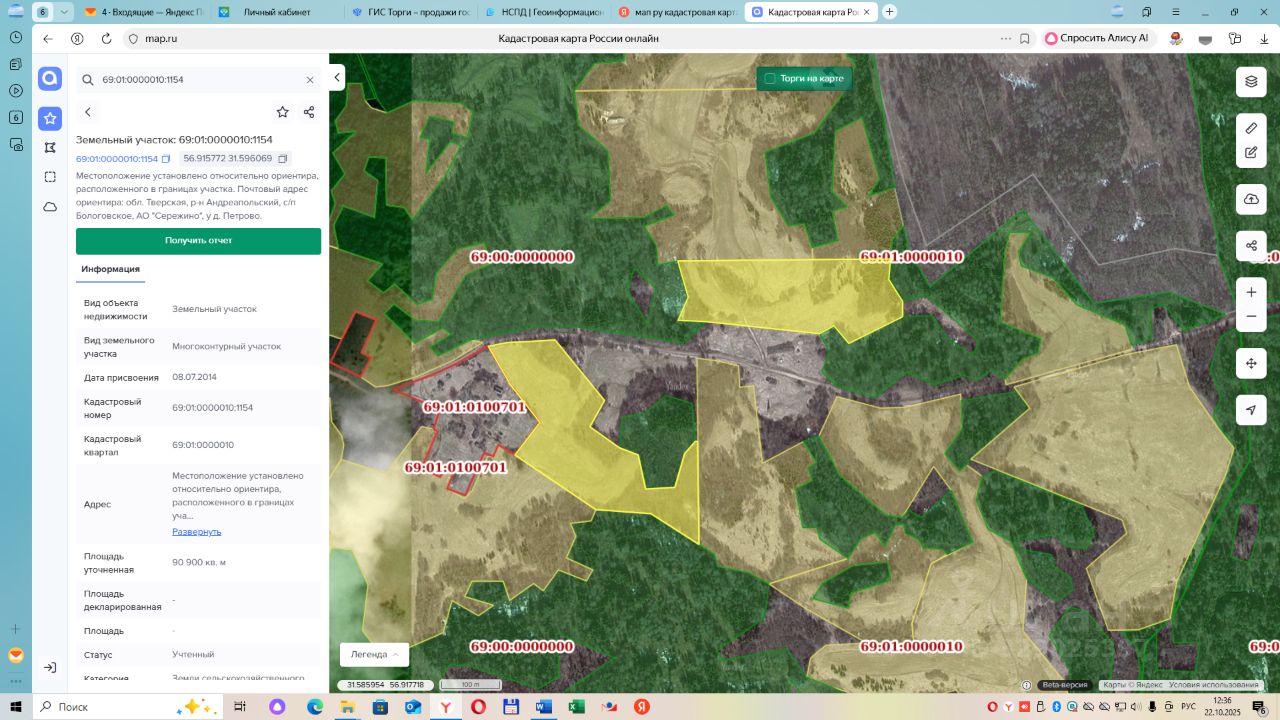Open Outlook from taskbar
Viewport: 1280px width, 720px height.
tap(413, 706)
